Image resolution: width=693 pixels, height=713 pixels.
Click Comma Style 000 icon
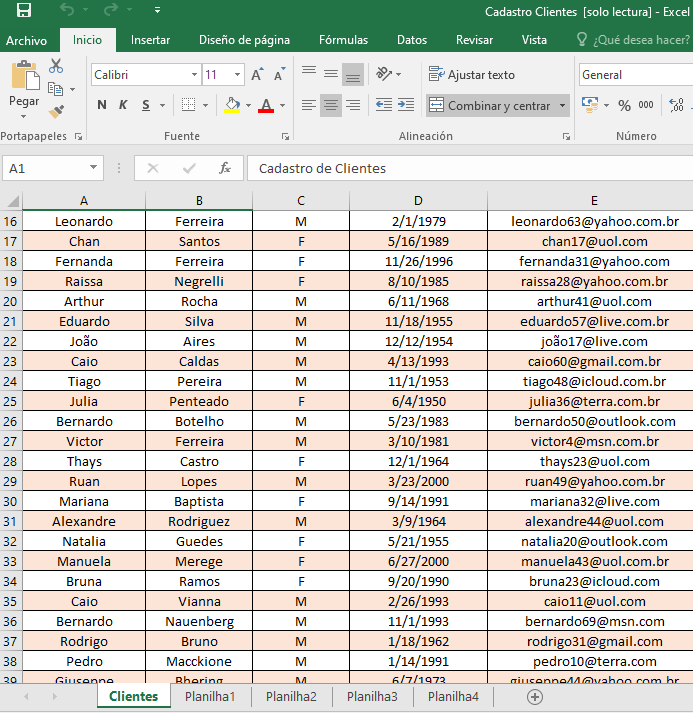tap(646, 105)
